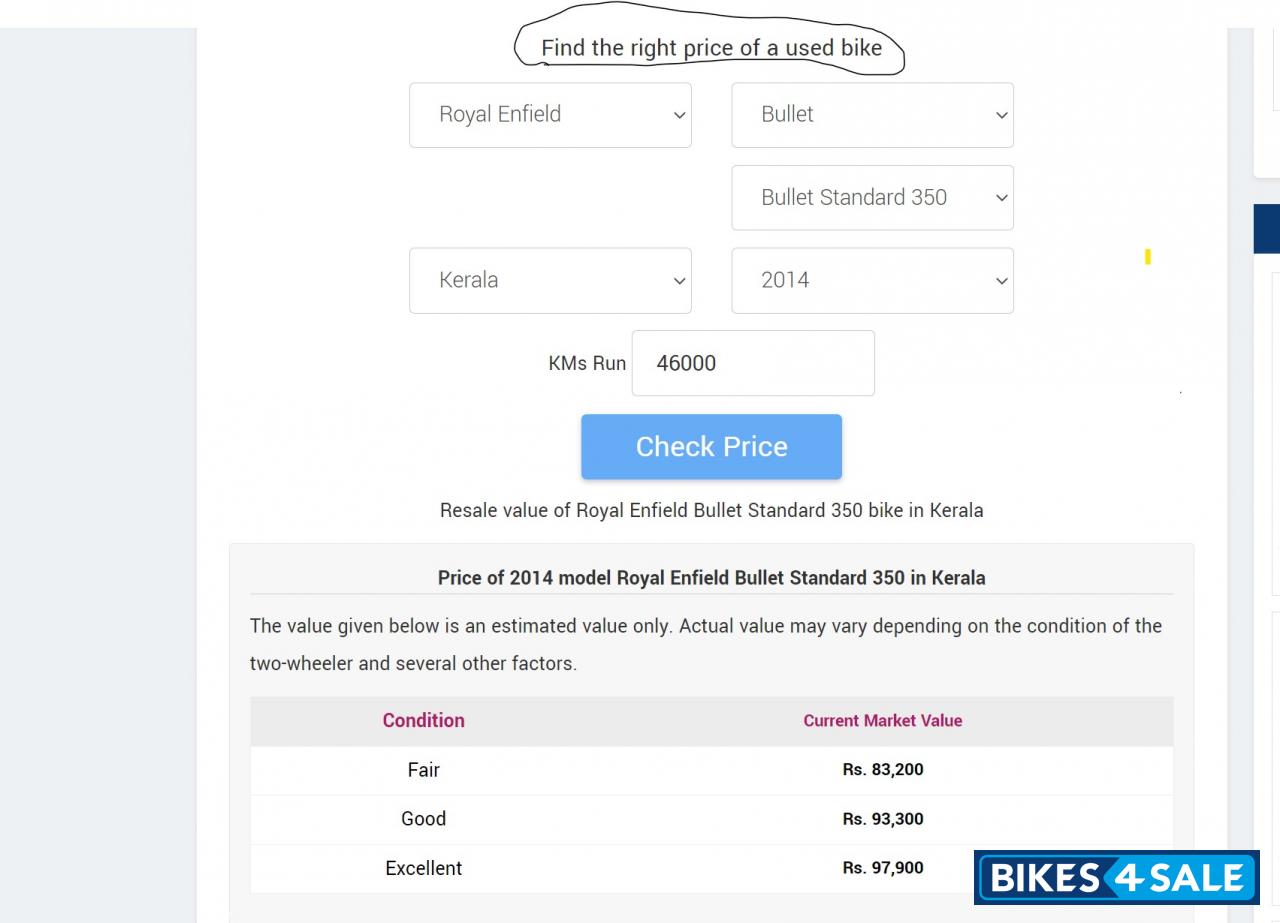Screen dimensions: 1280x923
Task: Select the Fair condition row
Action: [x=423, y=770]
